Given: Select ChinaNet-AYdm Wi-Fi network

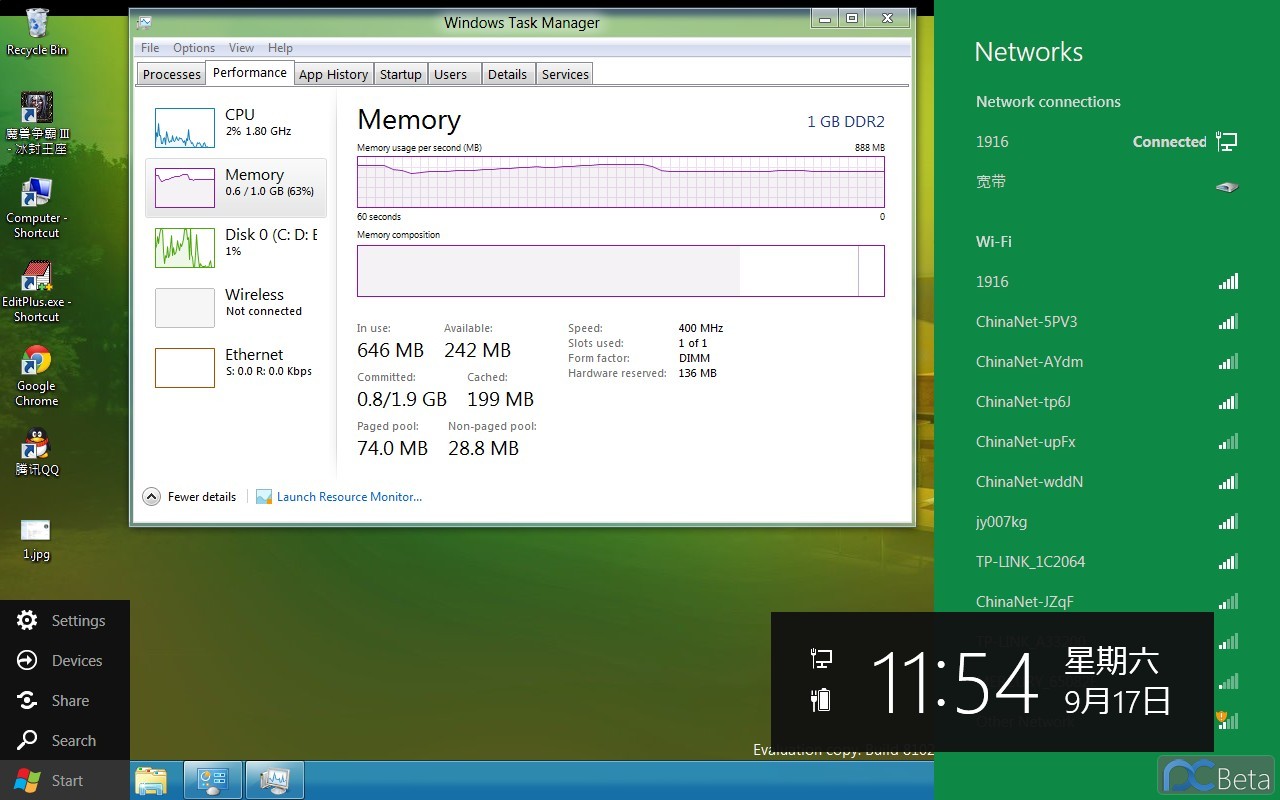Looking at the screenshot, I should click(x=1107, y=362).
